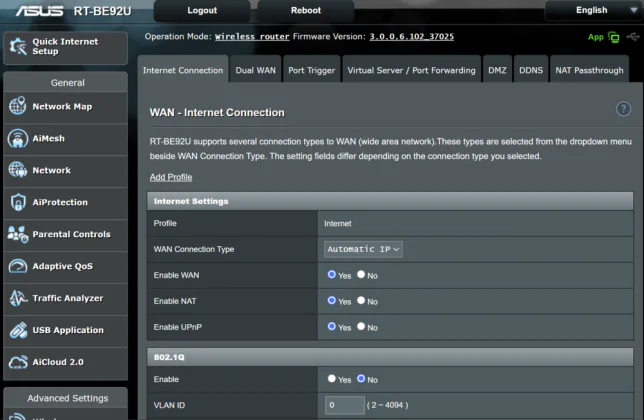Click the Internet profile value text
644x420 pixels.
click(x=338, y=223)
